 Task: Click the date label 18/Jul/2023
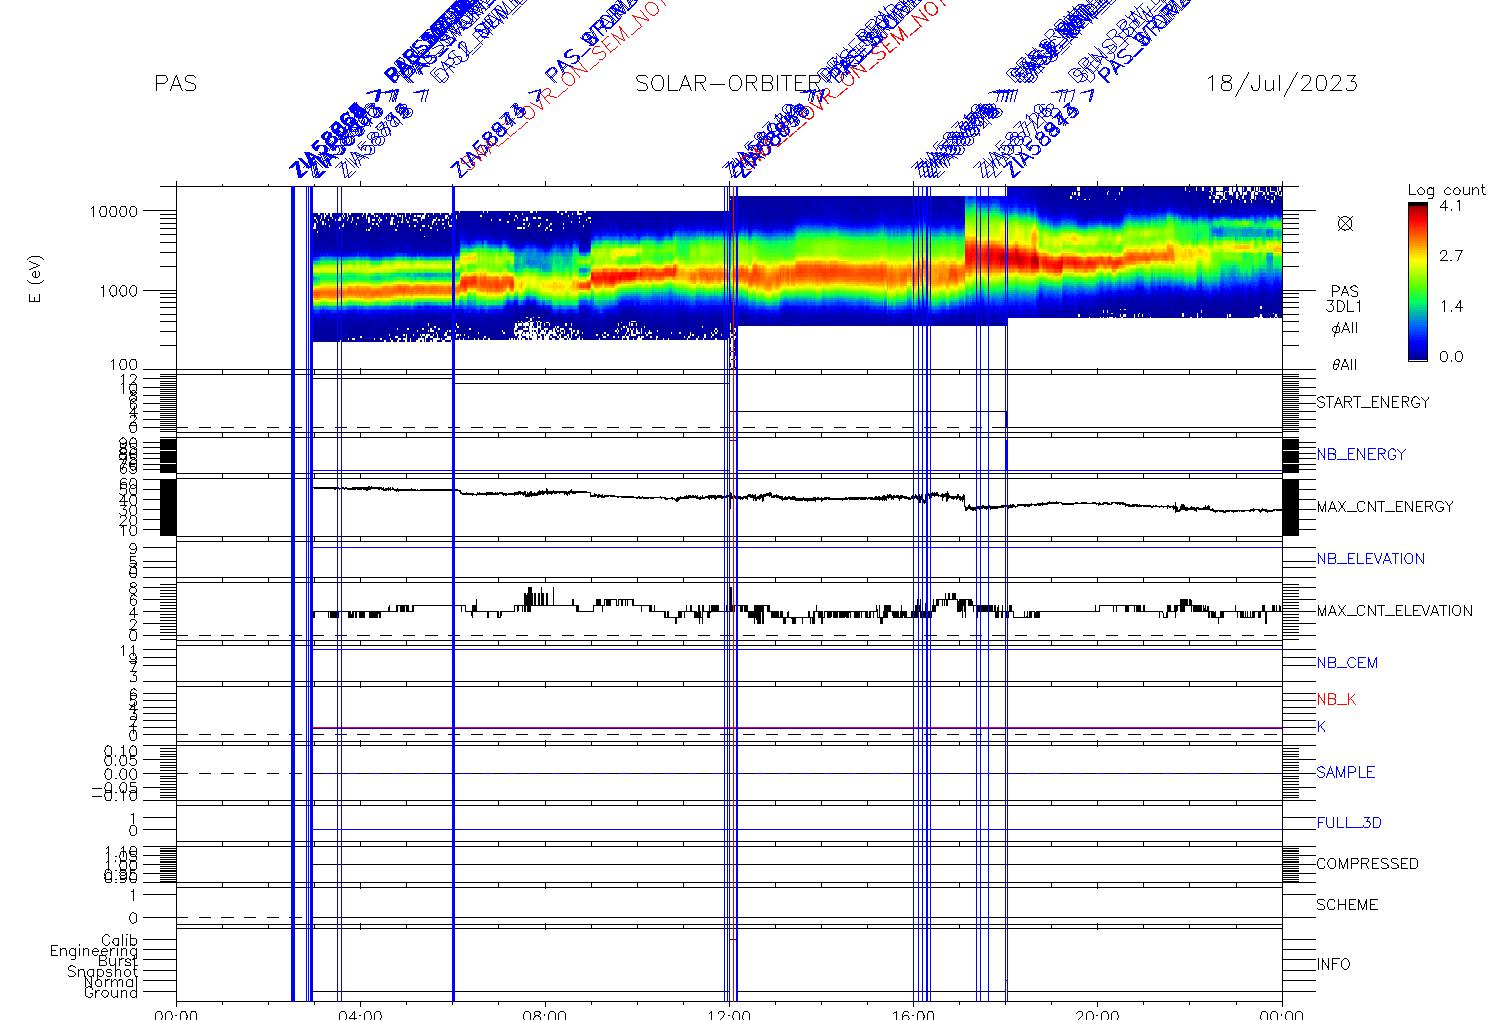tap(1282, 83)
